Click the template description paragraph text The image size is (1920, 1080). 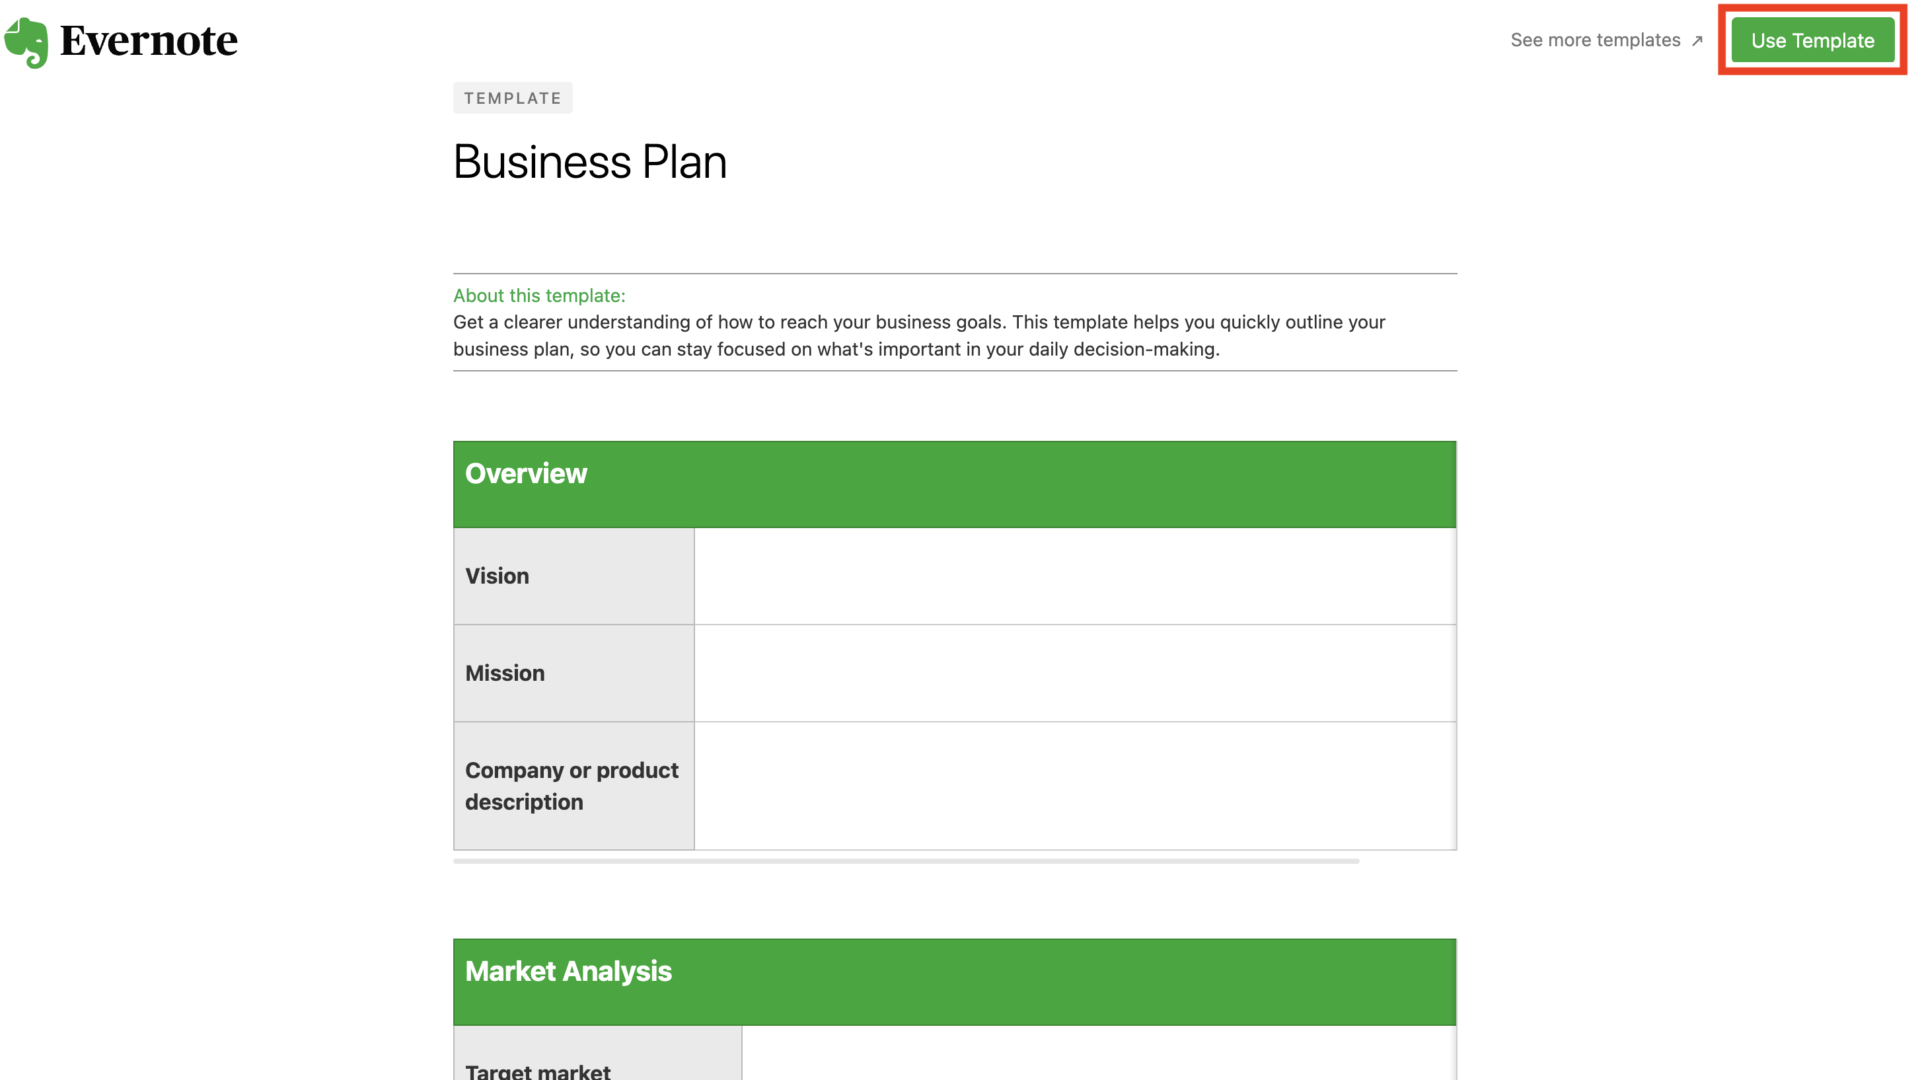coord(918,336)
